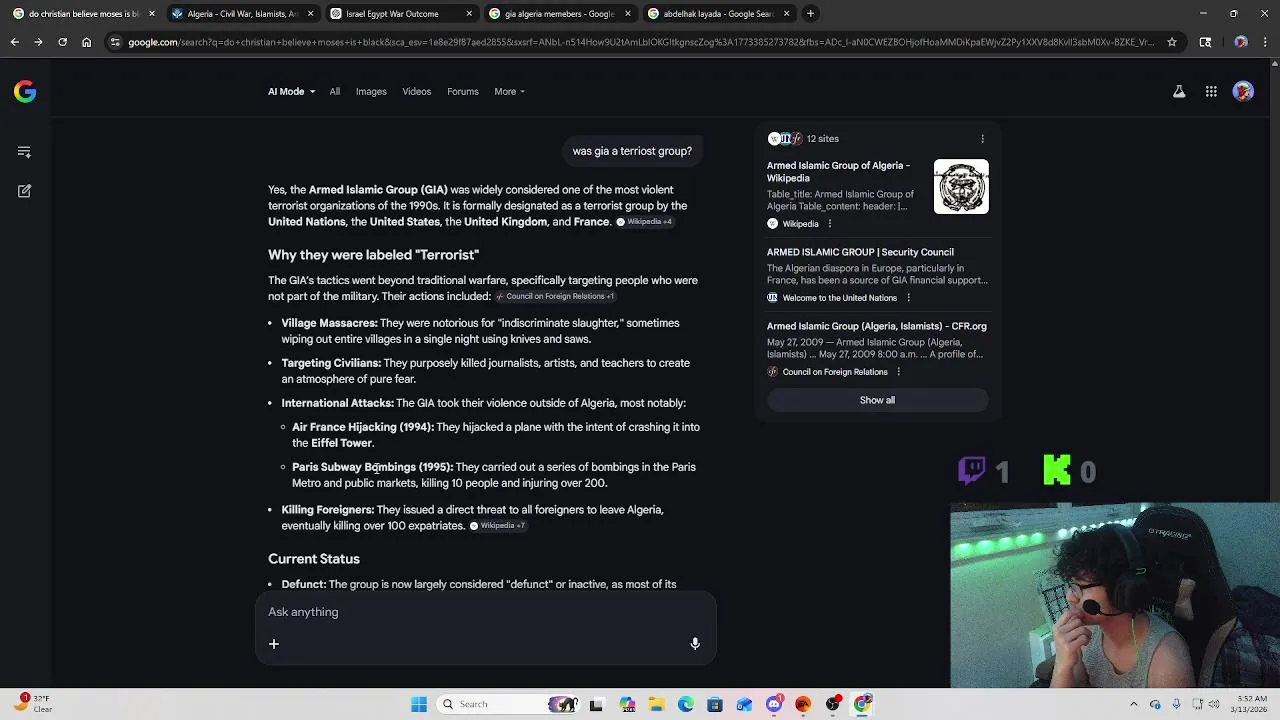Switch to the Images tab
Viewport: 1280px width, 720px height.
click(x=371, y=92)
